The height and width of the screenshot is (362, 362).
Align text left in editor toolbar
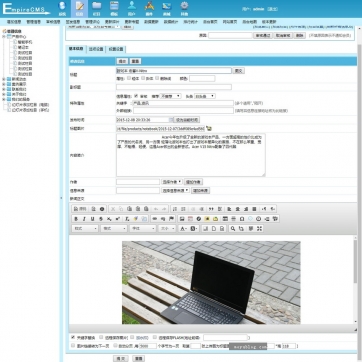coord(229,209)
